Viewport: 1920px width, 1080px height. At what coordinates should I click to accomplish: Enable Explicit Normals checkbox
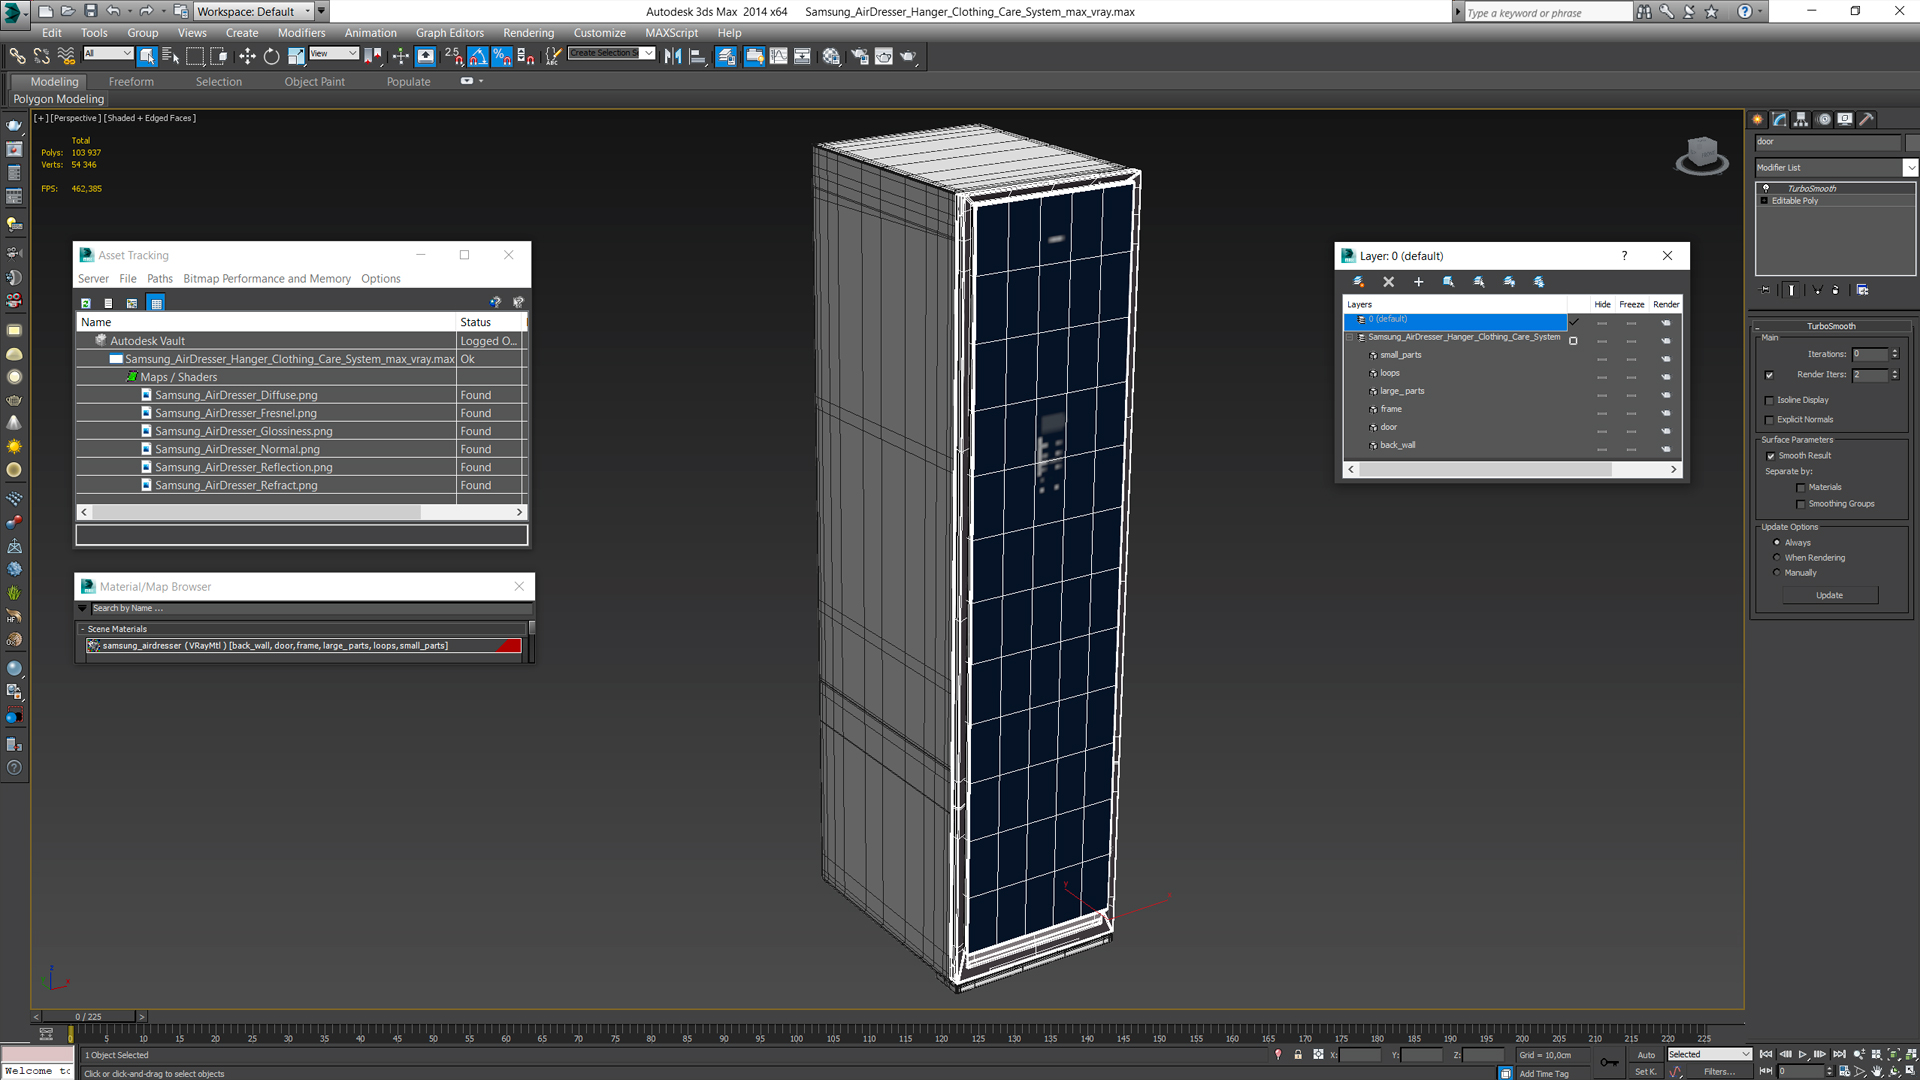coord(1769,420)
